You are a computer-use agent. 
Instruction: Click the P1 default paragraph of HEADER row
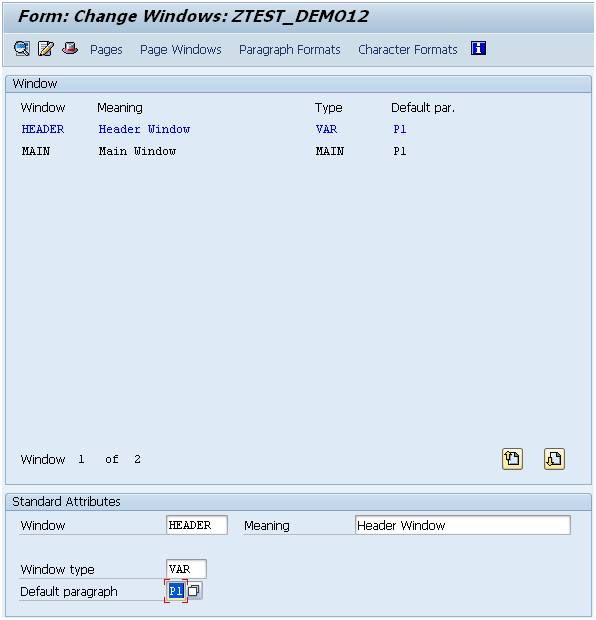point(399,129)
